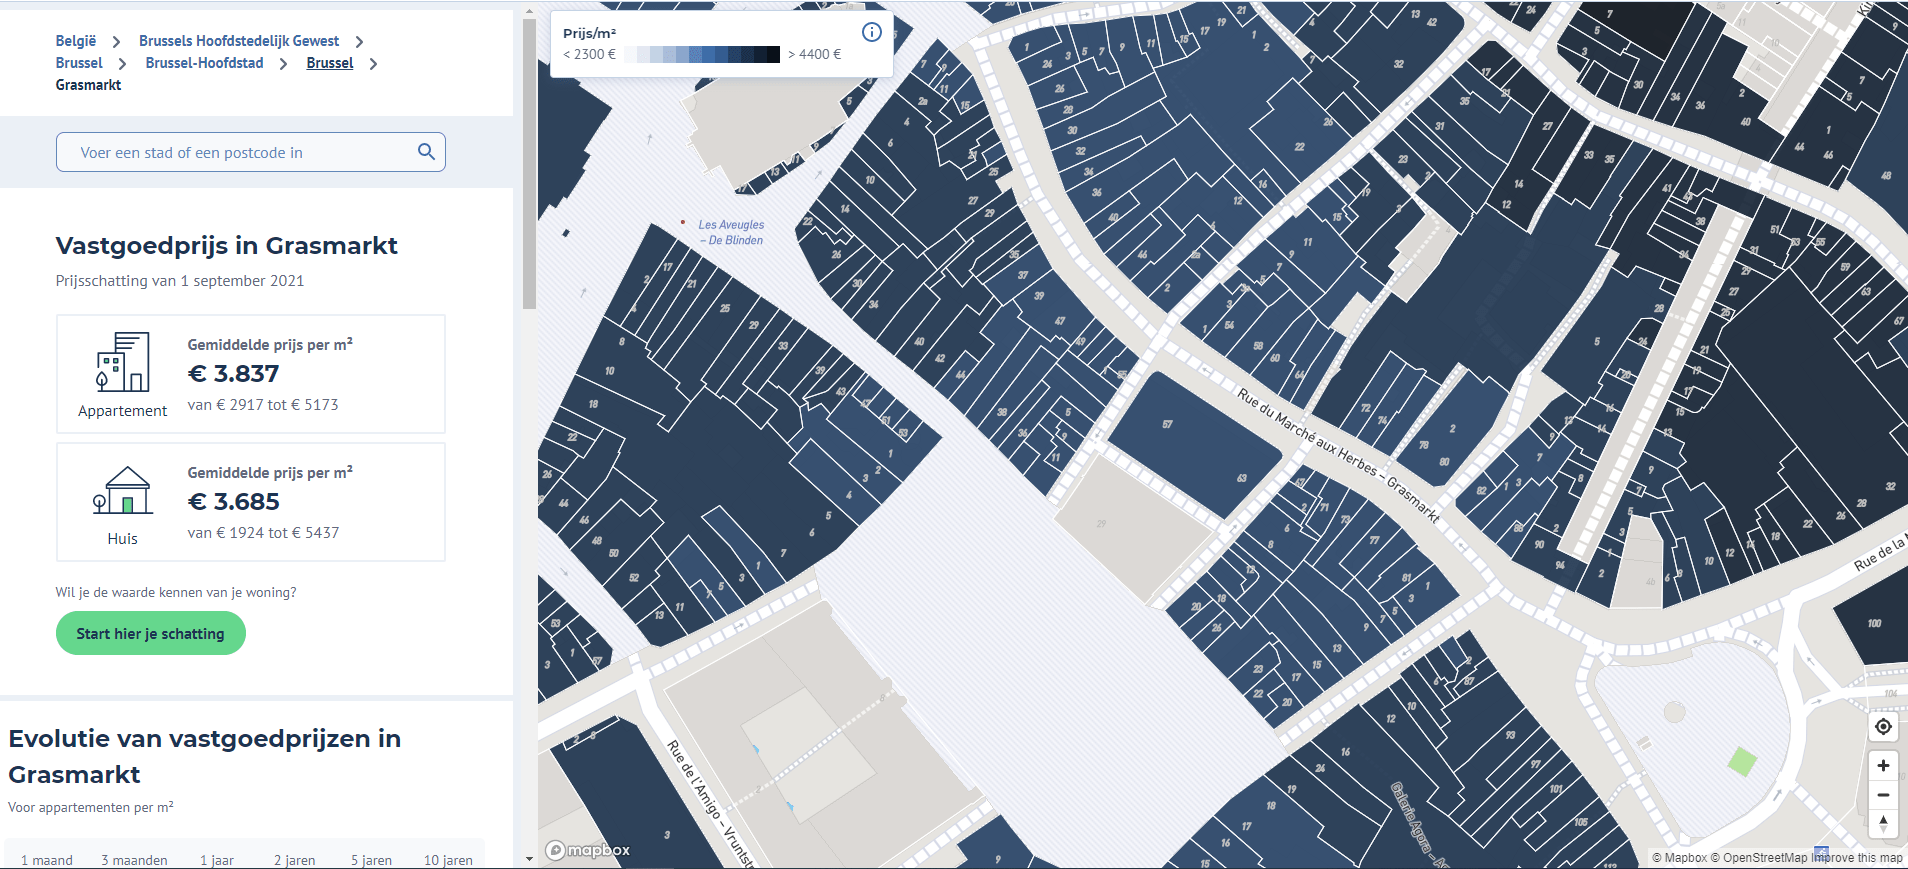Click the Huis house icon
This screenshot has width=1908, height=869.
pyautogui.click(x=122, y=491)
